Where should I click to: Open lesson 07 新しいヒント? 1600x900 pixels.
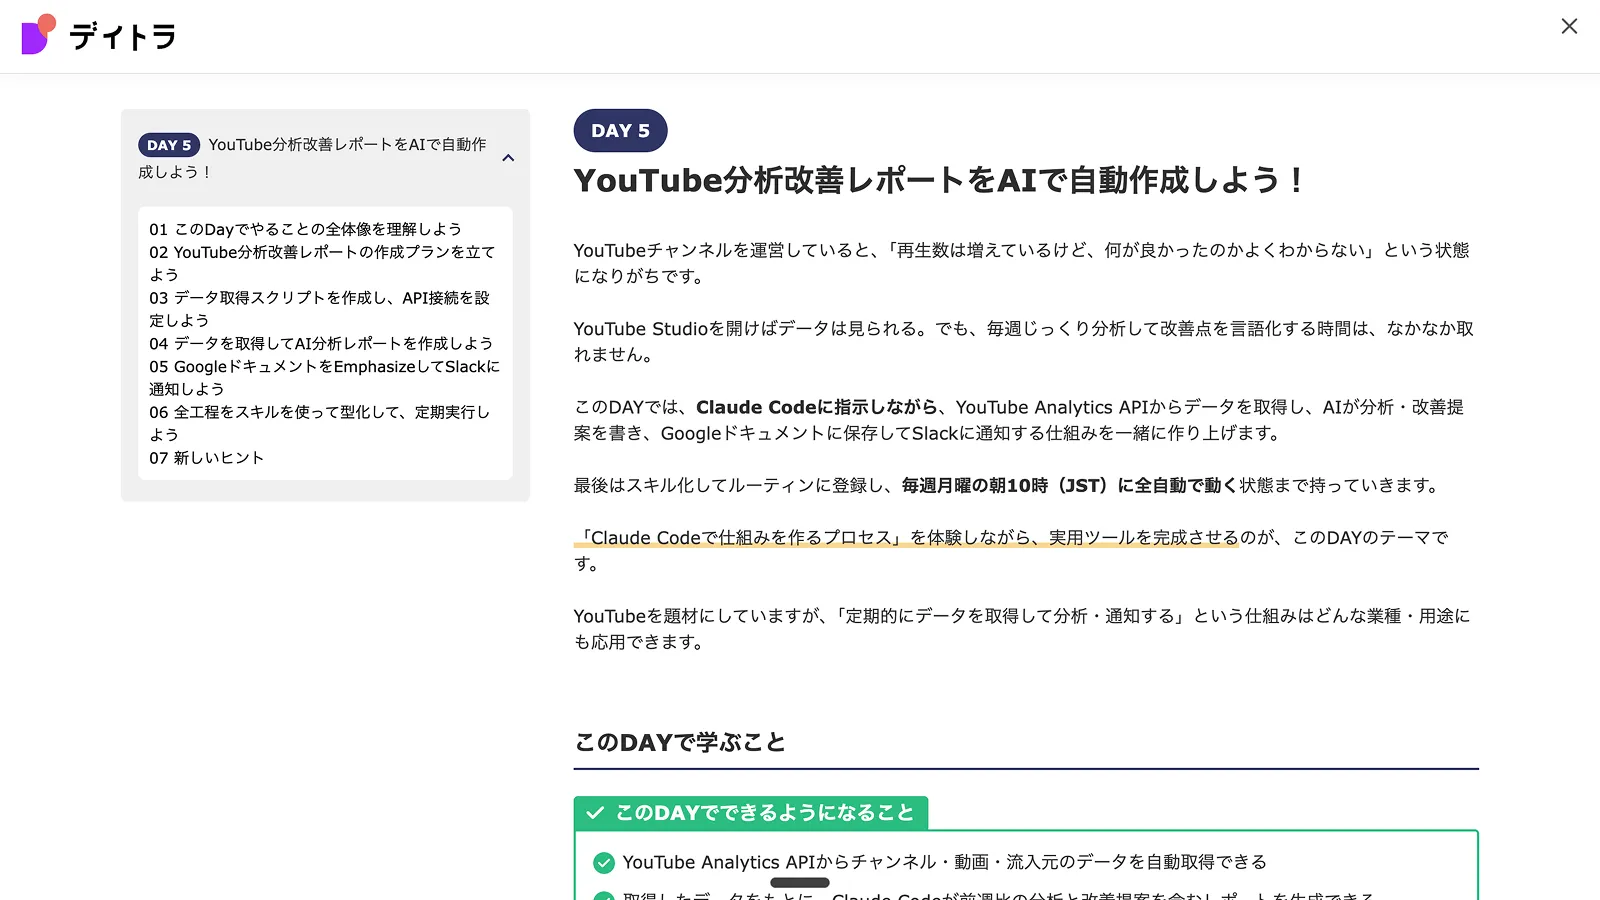point(207,458)
